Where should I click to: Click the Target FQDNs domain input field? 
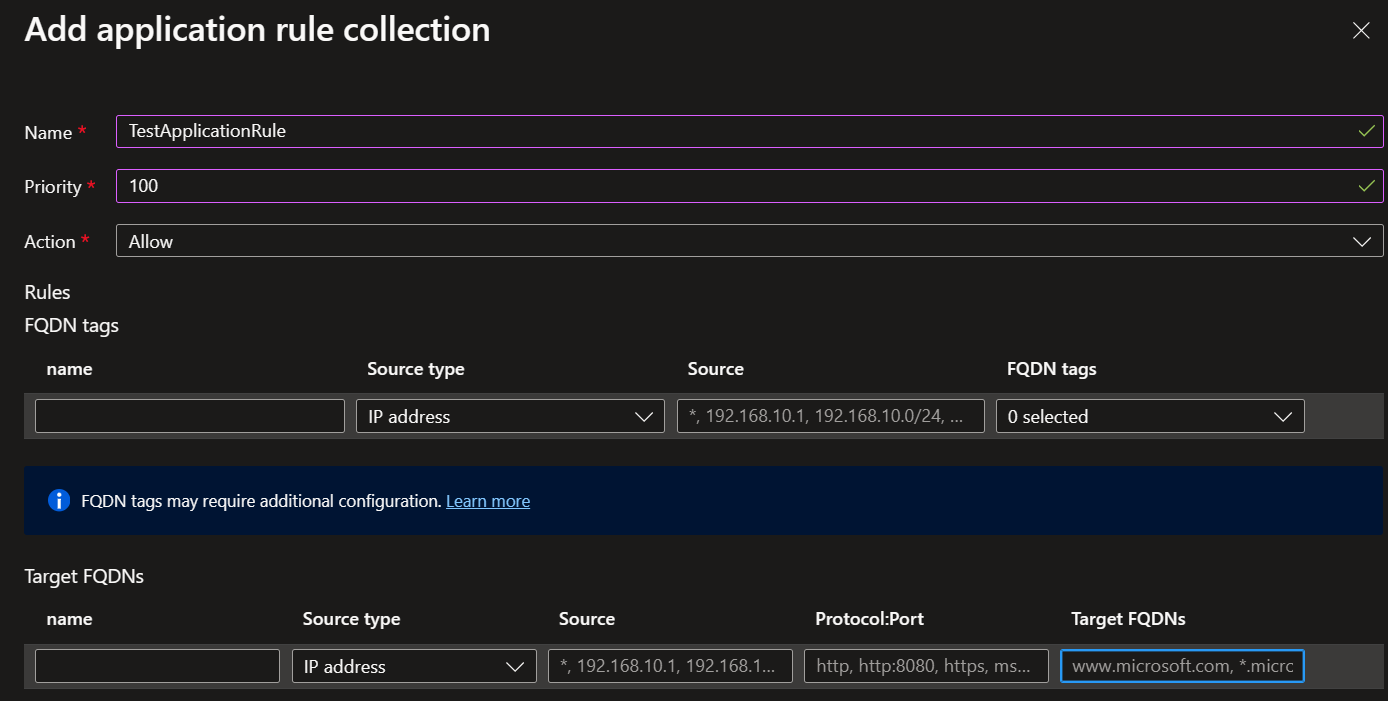(x=1182, y=667)
